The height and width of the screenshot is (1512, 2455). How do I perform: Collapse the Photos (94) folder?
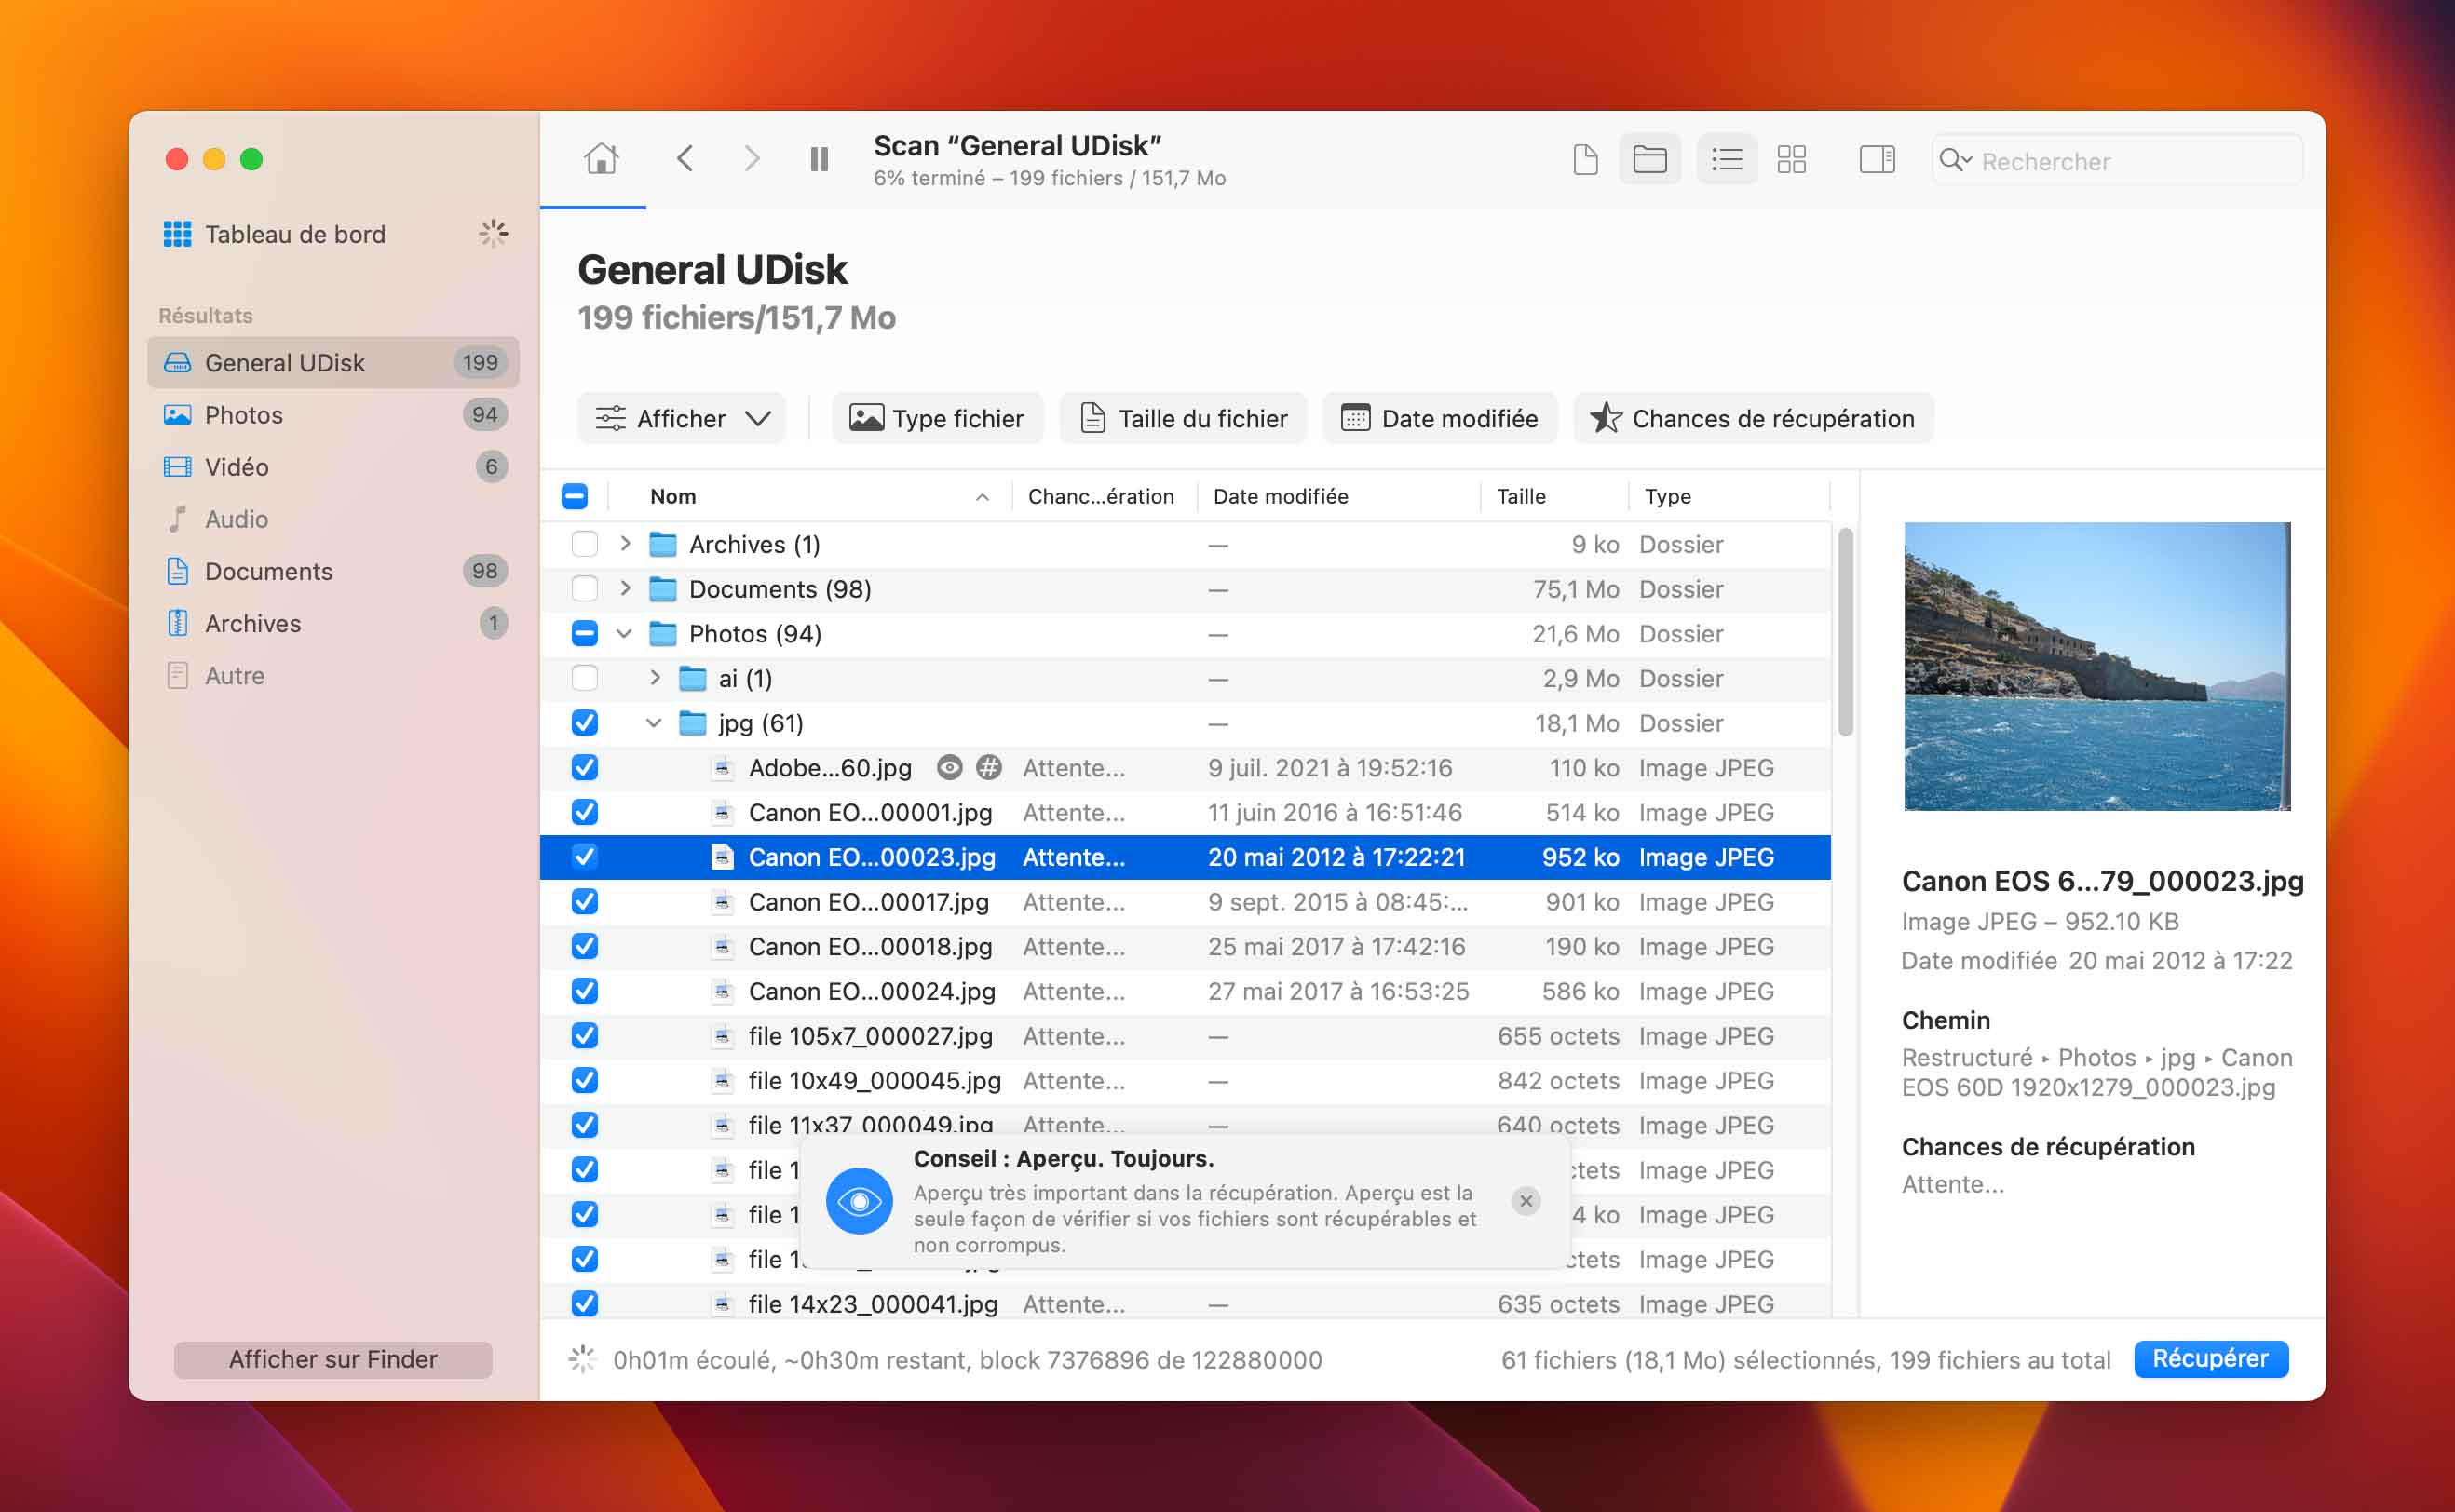click(x=624, y=634)
